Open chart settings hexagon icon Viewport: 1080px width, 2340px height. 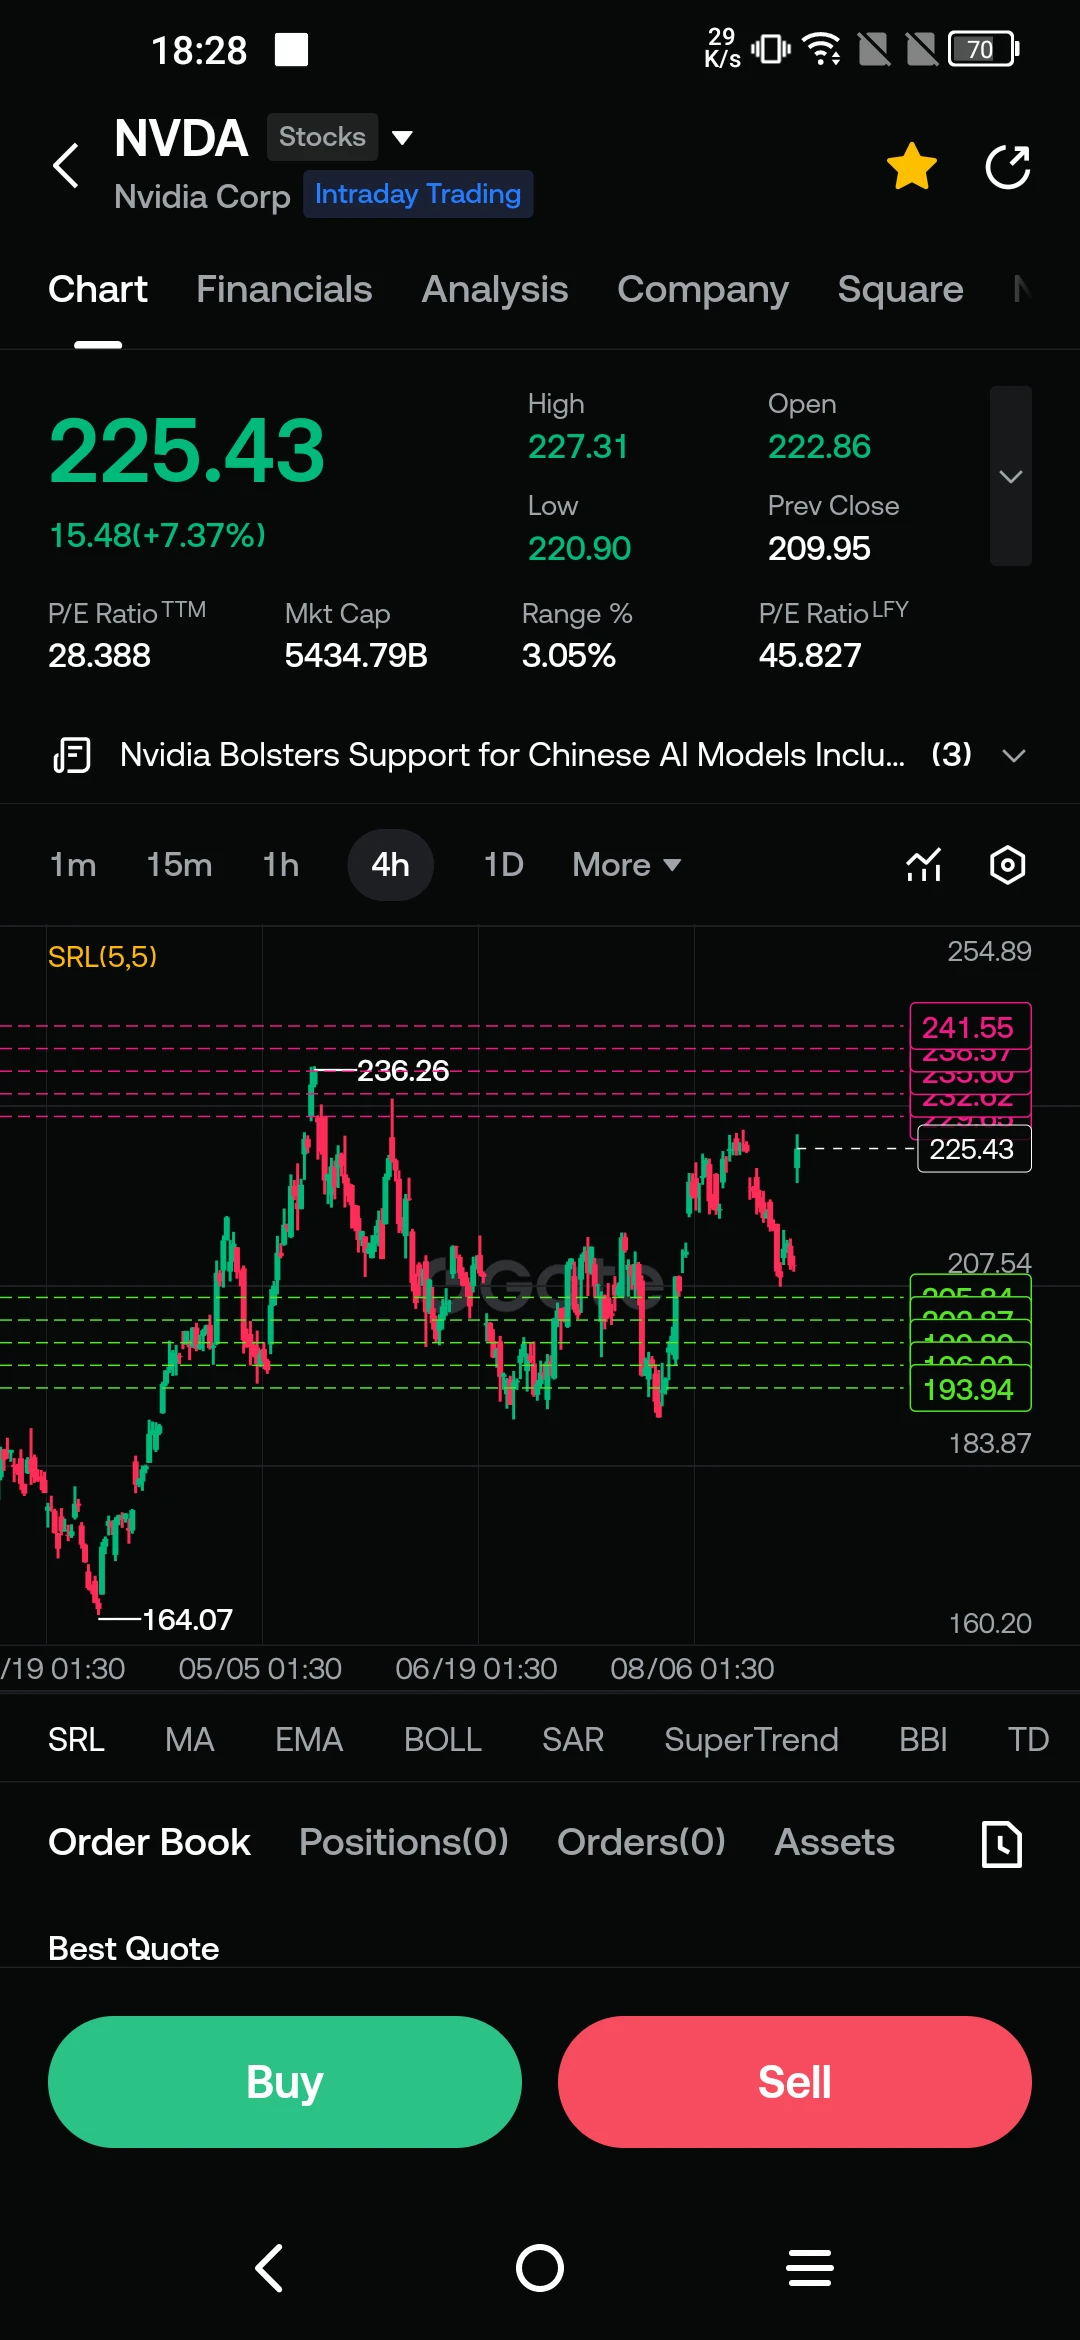(x=1008, y=865)
